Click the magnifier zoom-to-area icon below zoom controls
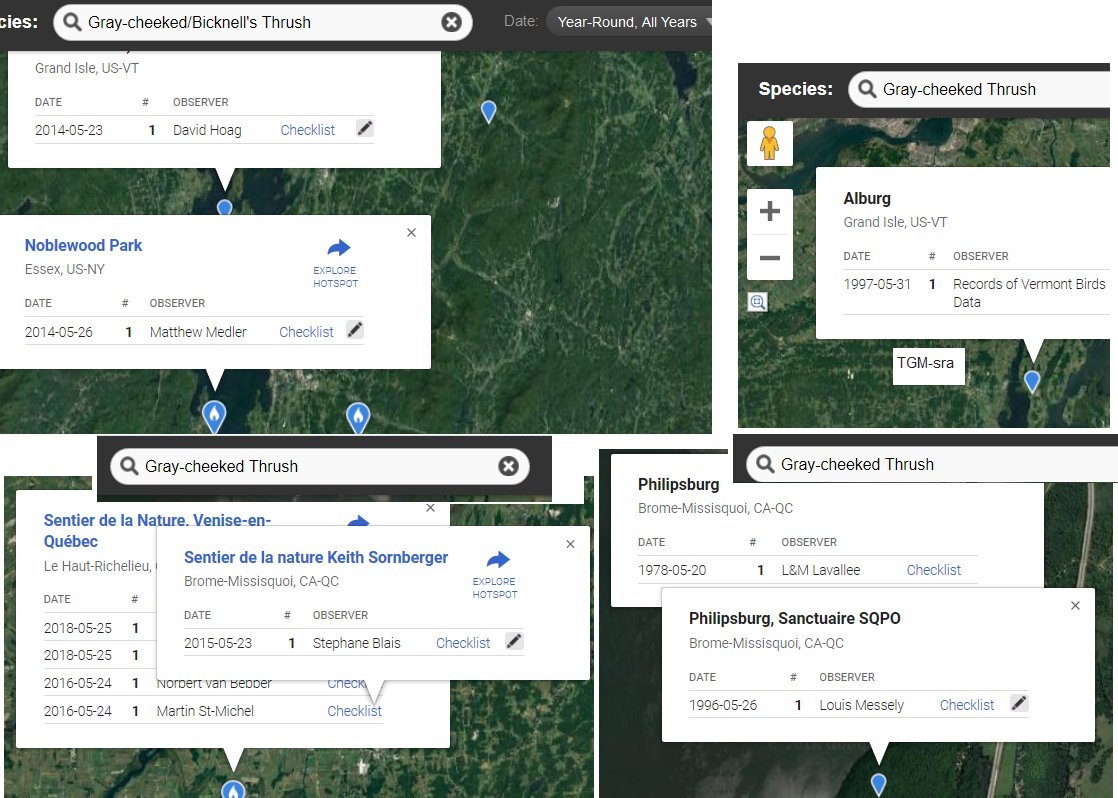 click(758, 302)
